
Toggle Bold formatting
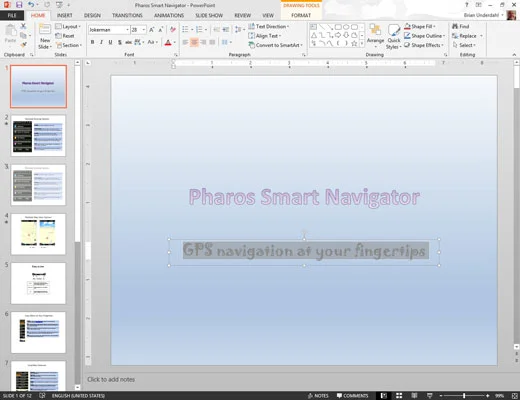92,42
